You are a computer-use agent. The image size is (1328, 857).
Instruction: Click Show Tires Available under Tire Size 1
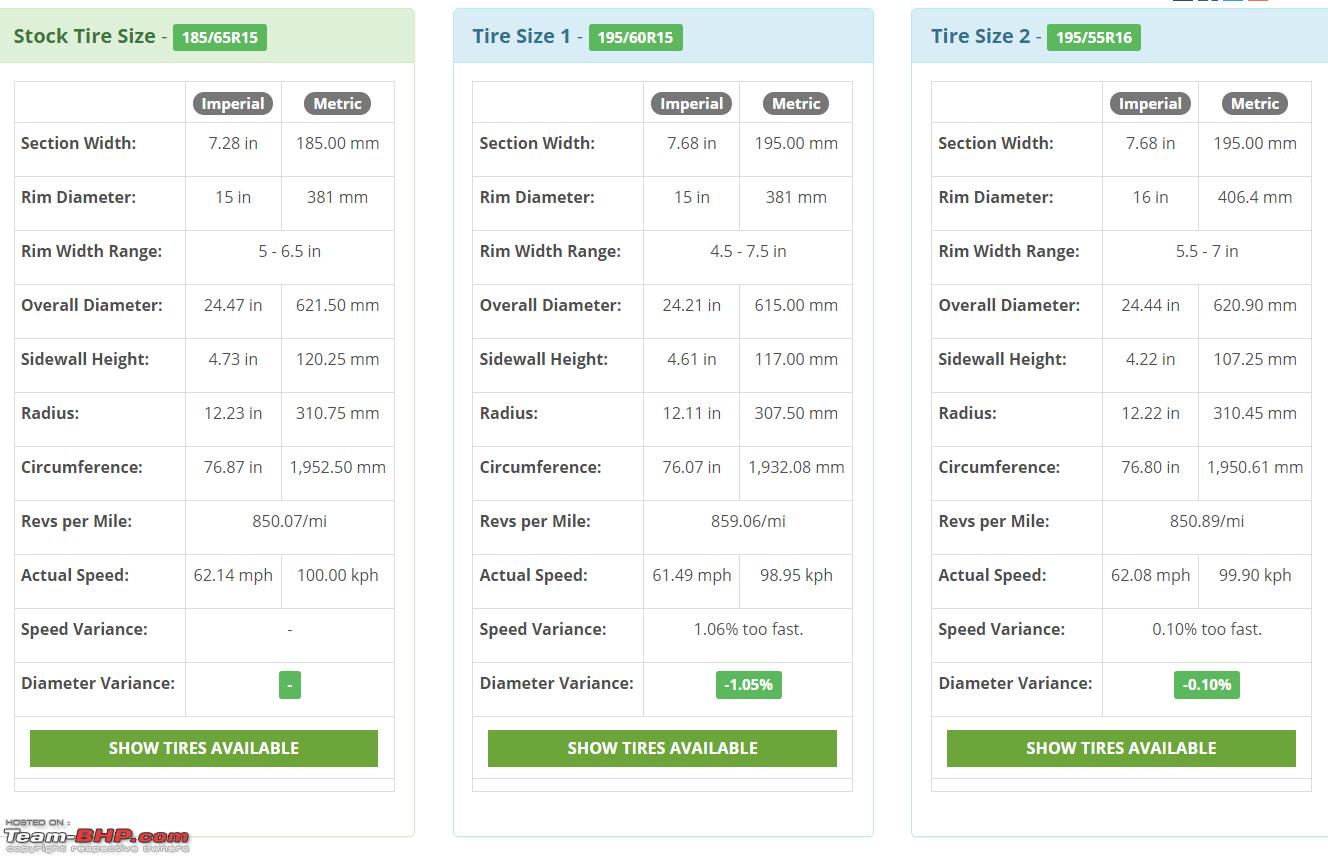tap(662, 748)
